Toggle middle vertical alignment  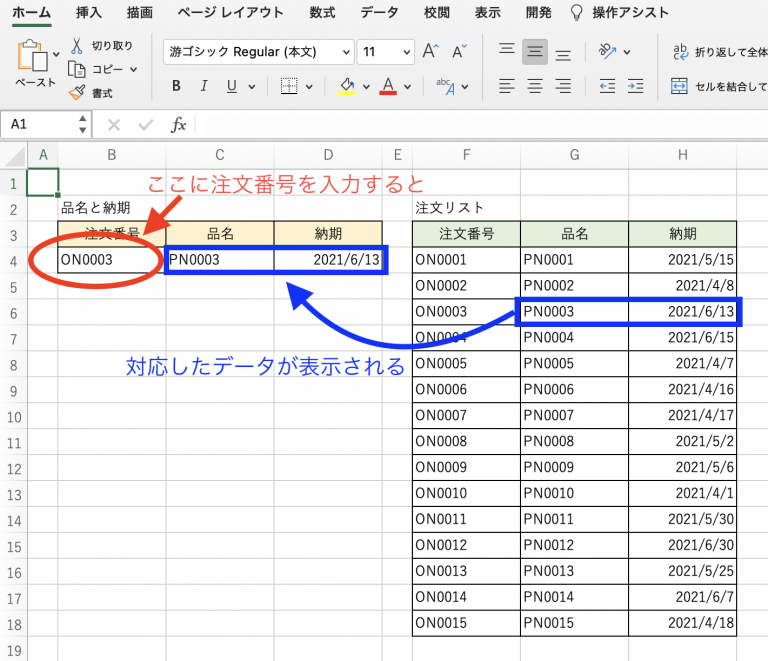[x=535, y=51]
